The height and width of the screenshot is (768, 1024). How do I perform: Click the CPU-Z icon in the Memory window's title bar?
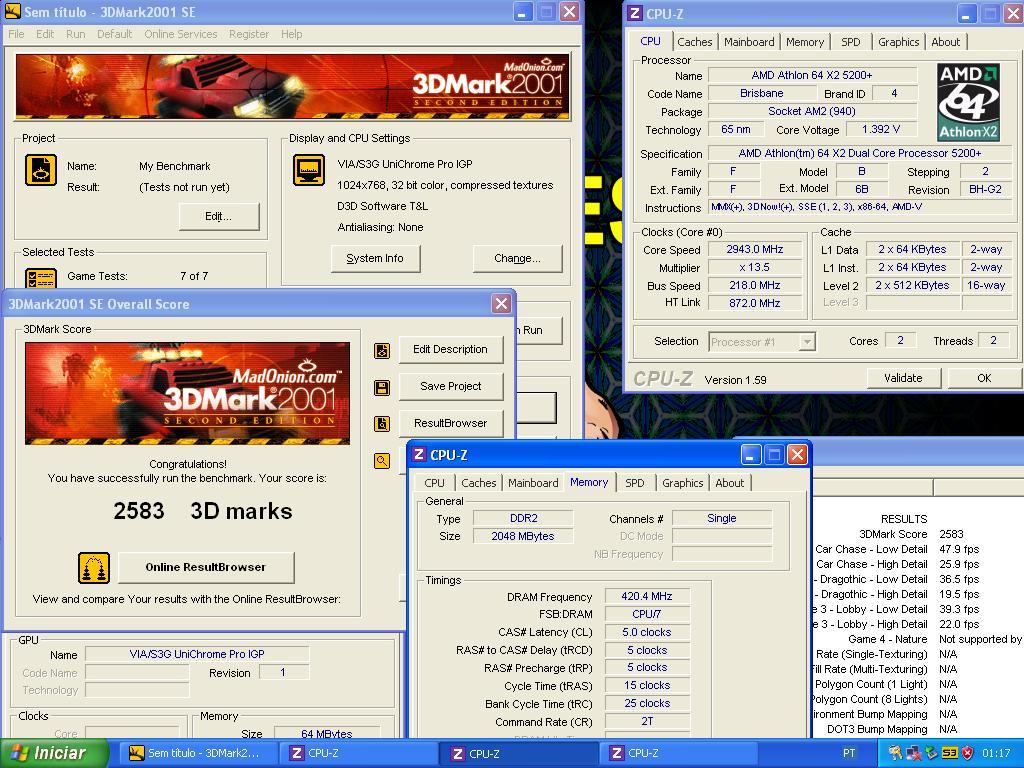419,455
